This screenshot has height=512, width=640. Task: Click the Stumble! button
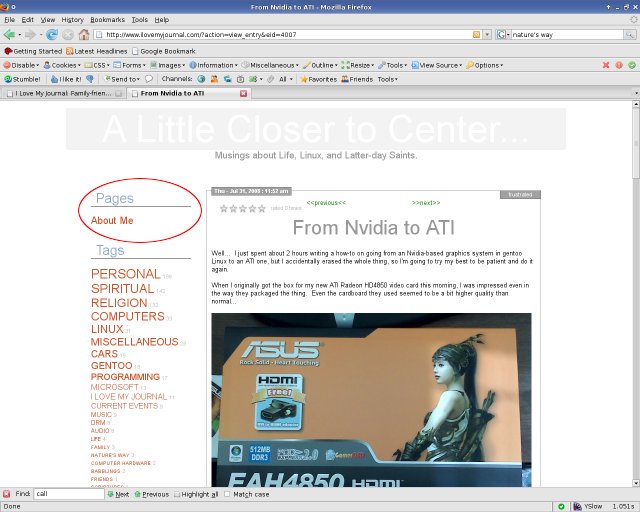coord(22,79)
